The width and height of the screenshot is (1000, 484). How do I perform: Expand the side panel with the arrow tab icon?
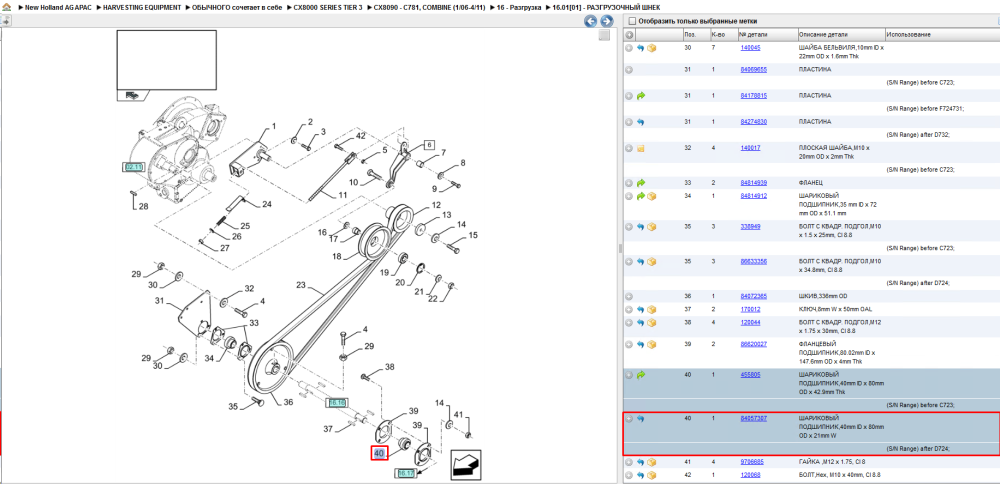(5, 20)
